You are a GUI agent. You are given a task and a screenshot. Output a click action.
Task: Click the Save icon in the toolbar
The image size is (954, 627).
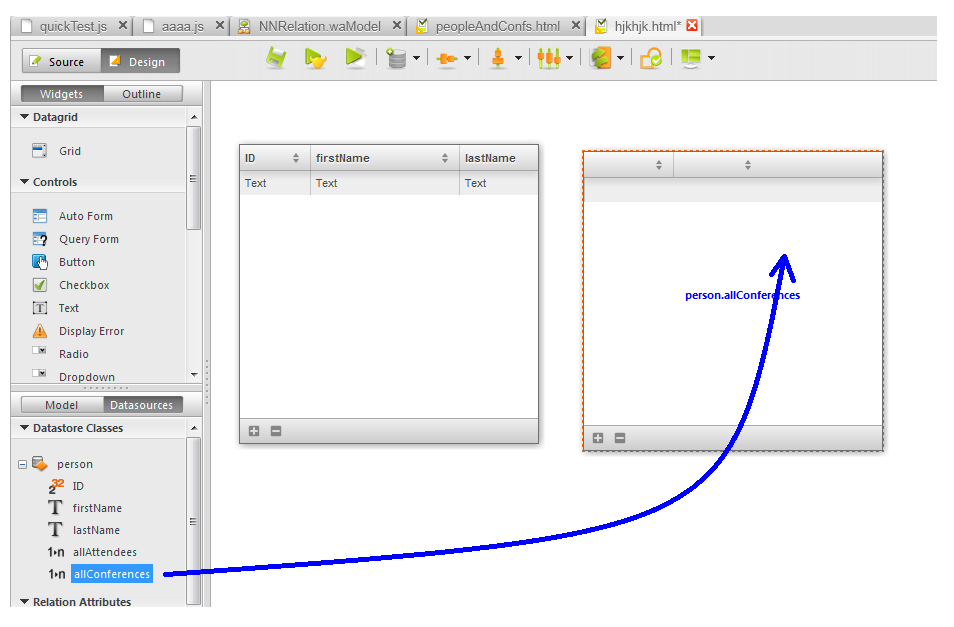click(x=276, y=59)
